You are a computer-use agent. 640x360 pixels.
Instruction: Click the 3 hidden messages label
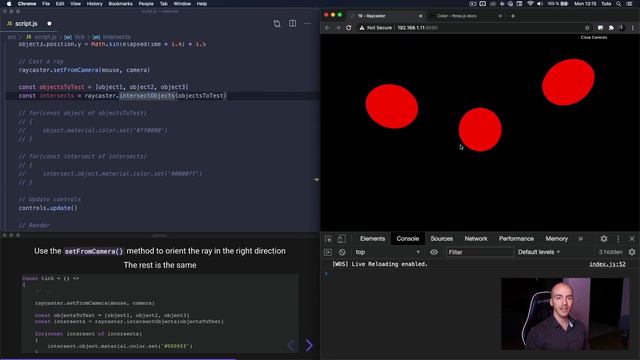point(610,252)
